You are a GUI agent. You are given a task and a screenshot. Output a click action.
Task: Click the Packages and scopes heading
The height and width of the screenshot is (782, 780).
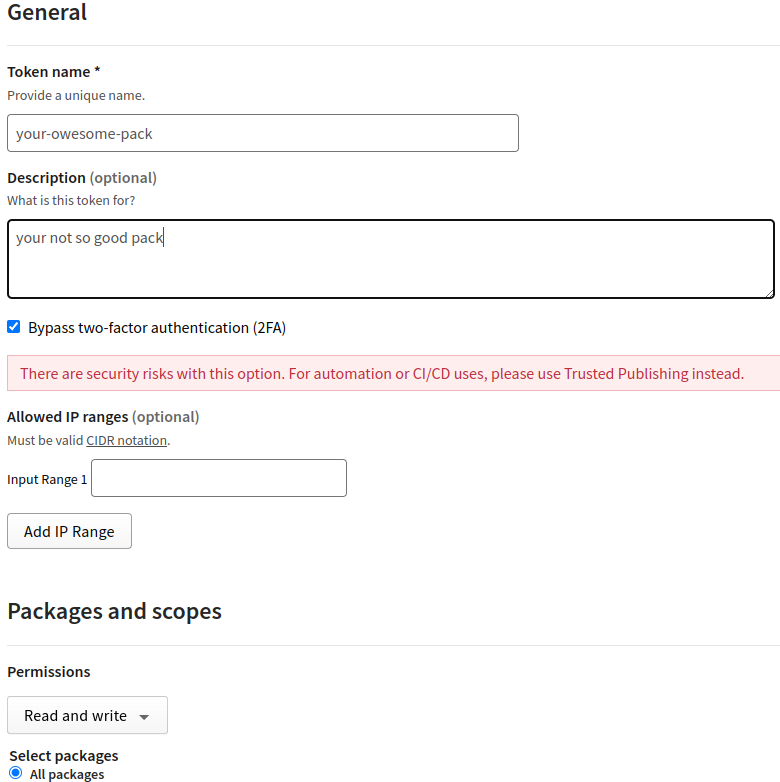114,611
